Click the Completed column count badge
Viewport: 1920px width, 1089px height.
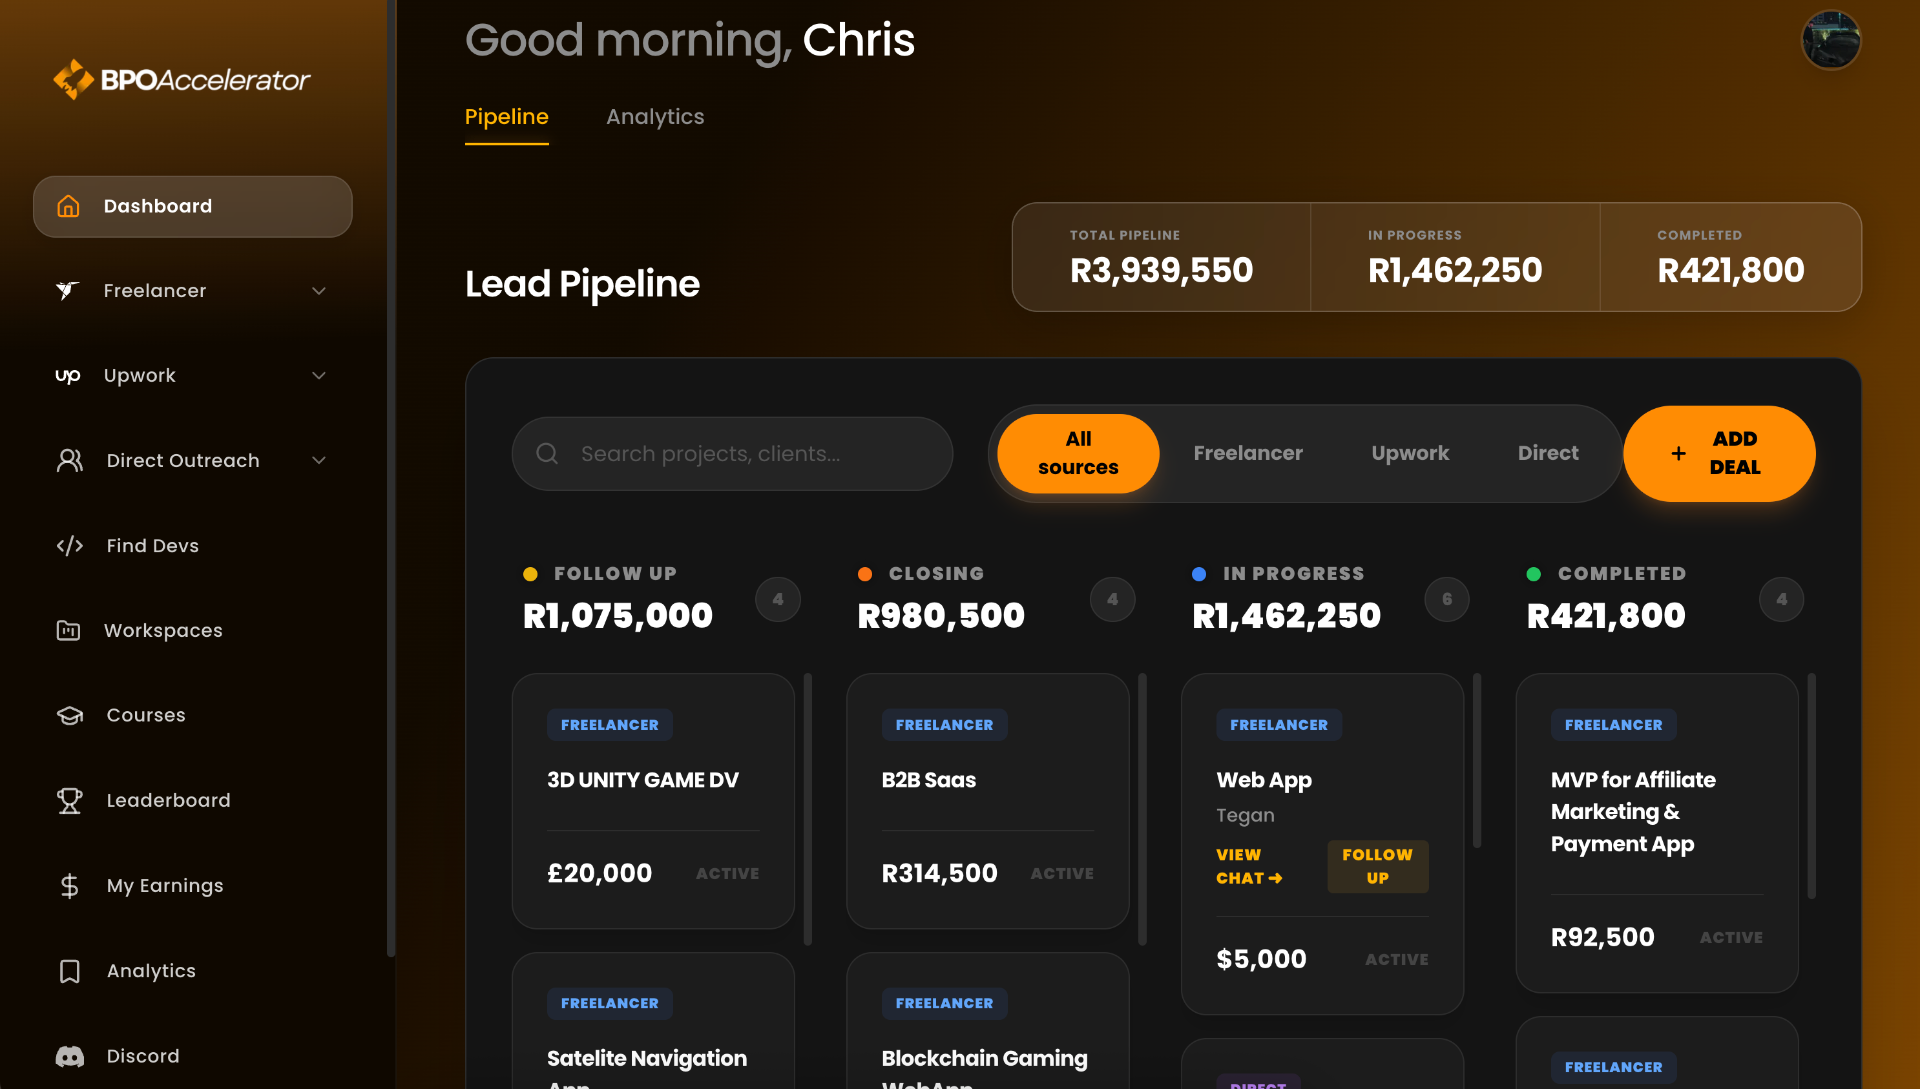[x=1782, y=599]
